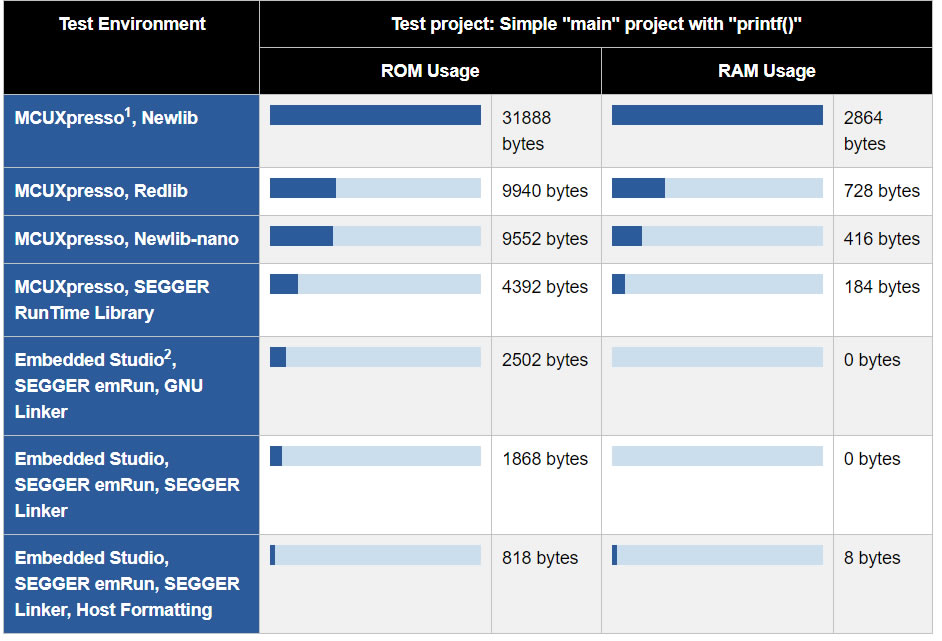942x641 pixels.
Task: Select the "MCUXpresso, Redlib" row label
Action: click(x=101, y=191)
